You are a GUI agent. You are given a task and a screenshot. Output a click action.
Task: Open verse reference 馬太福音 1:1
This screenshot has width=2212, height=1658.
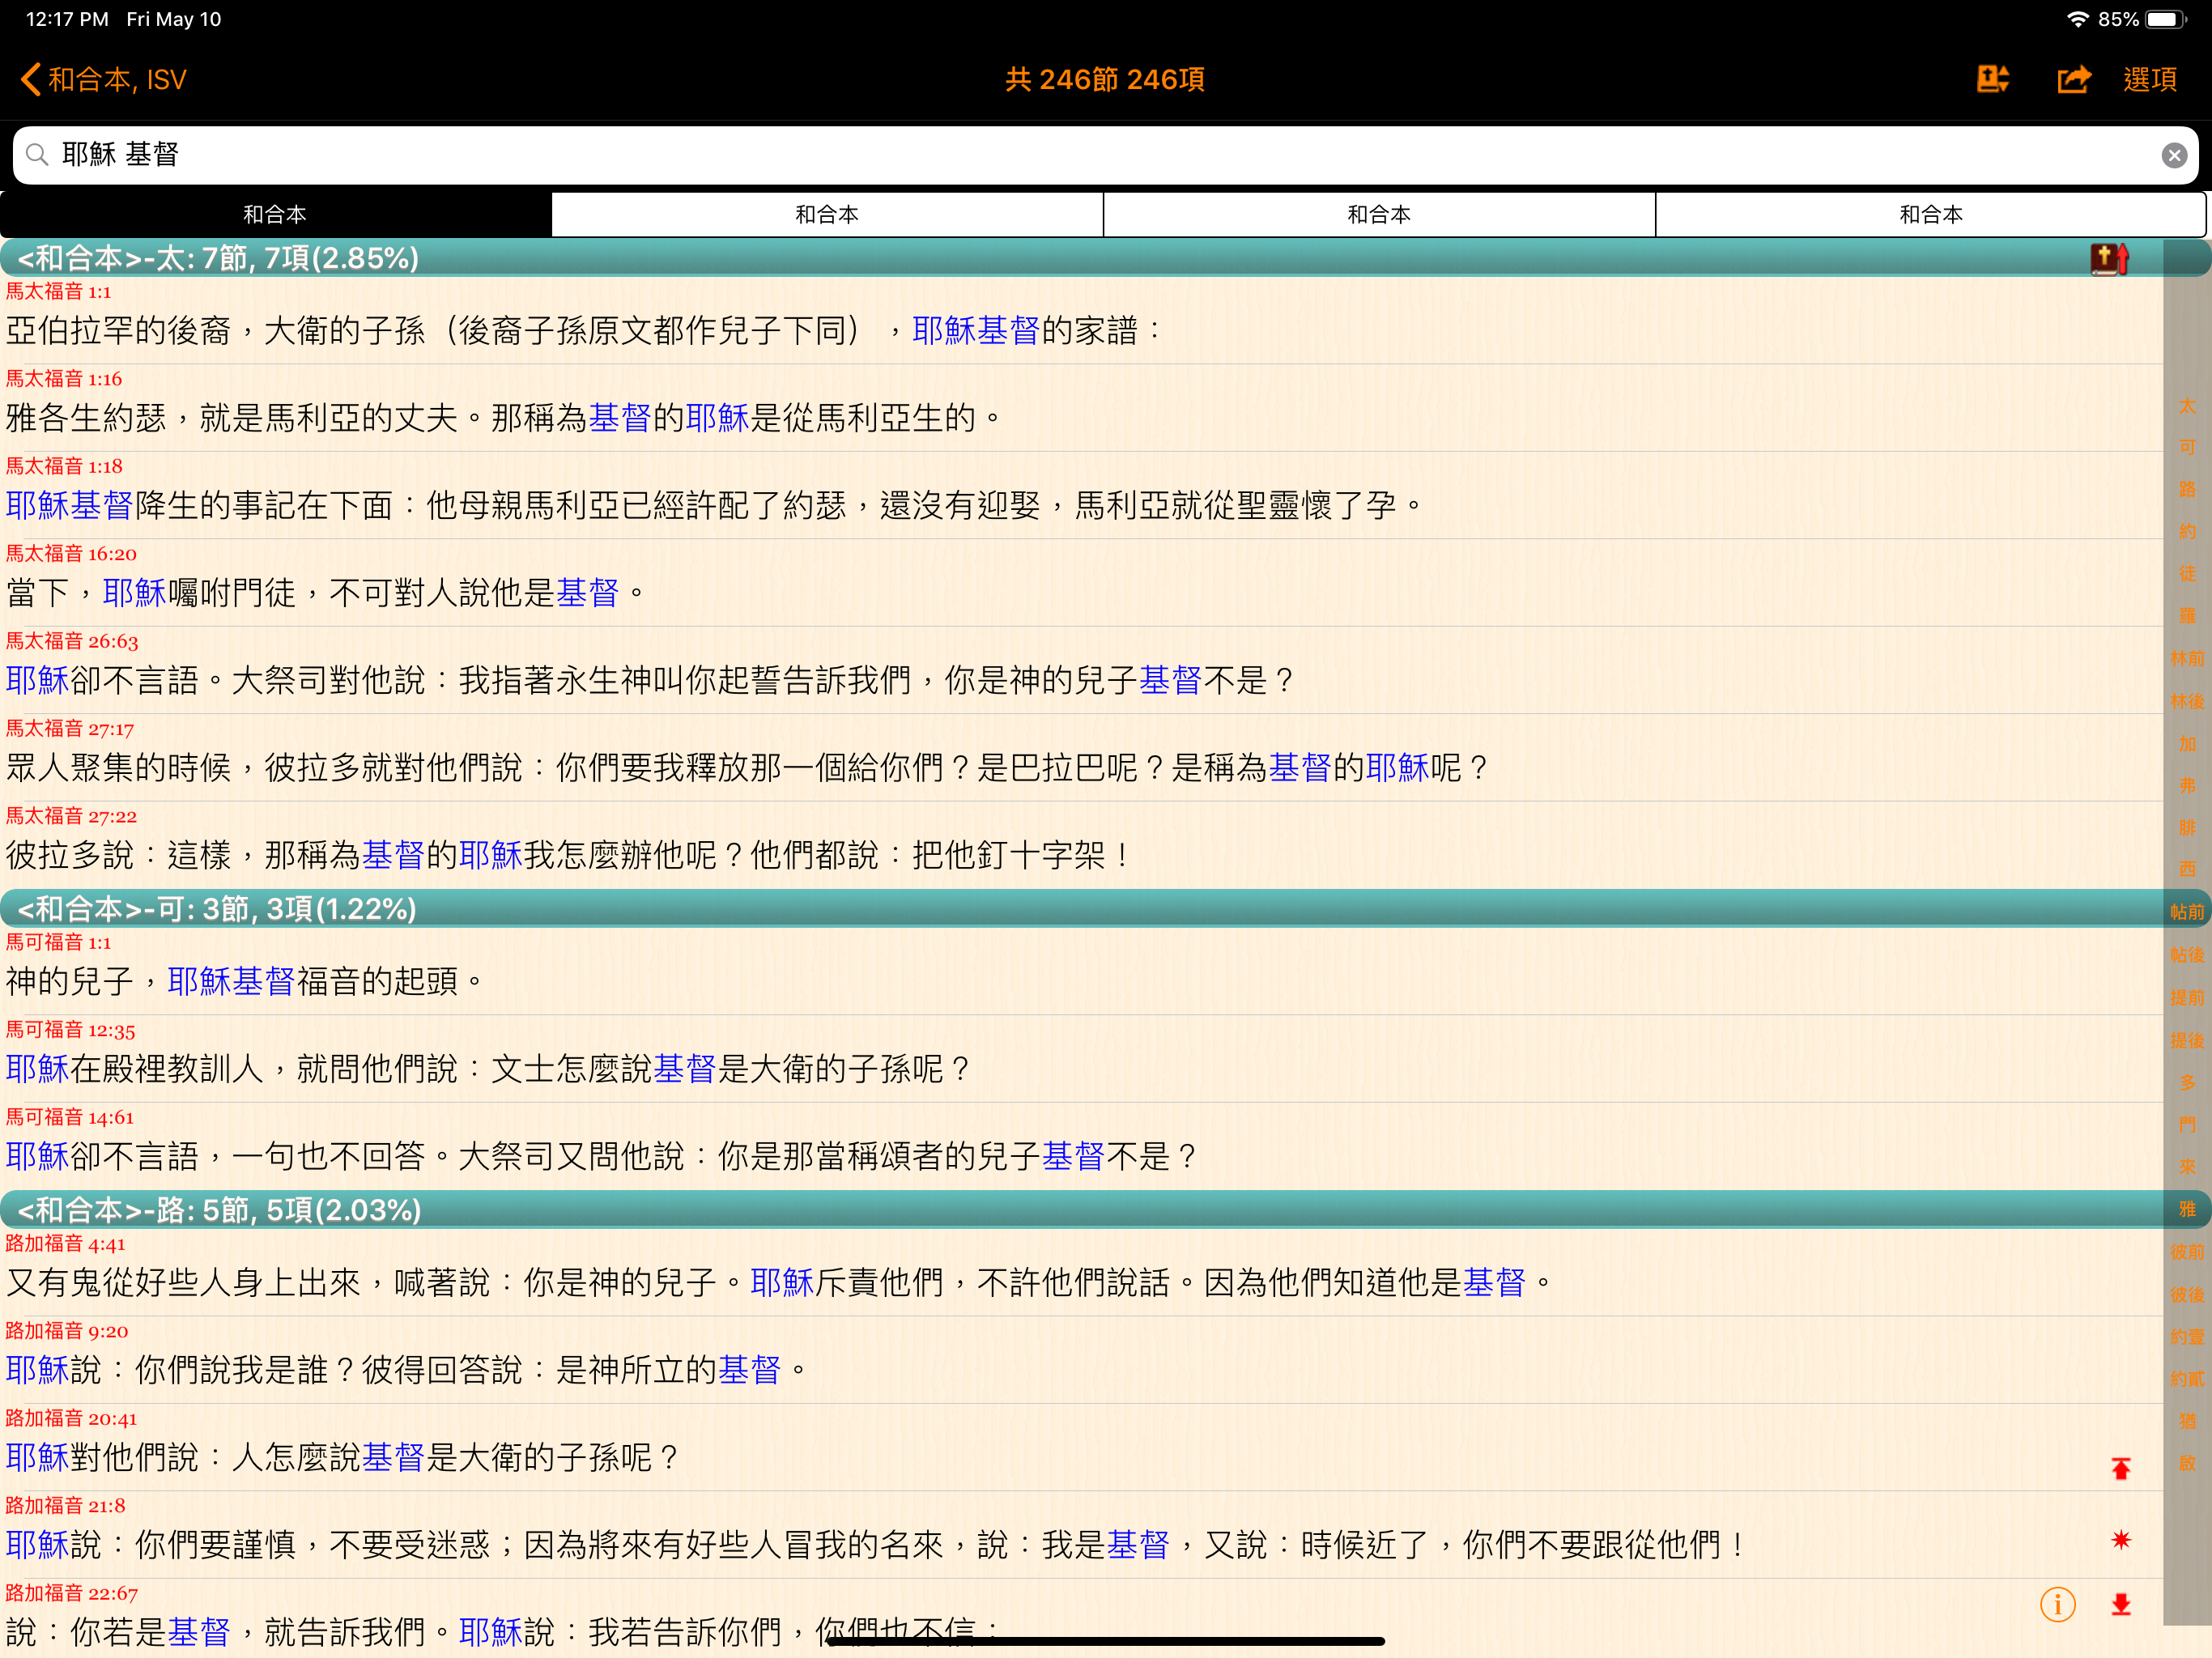(59, 291)
